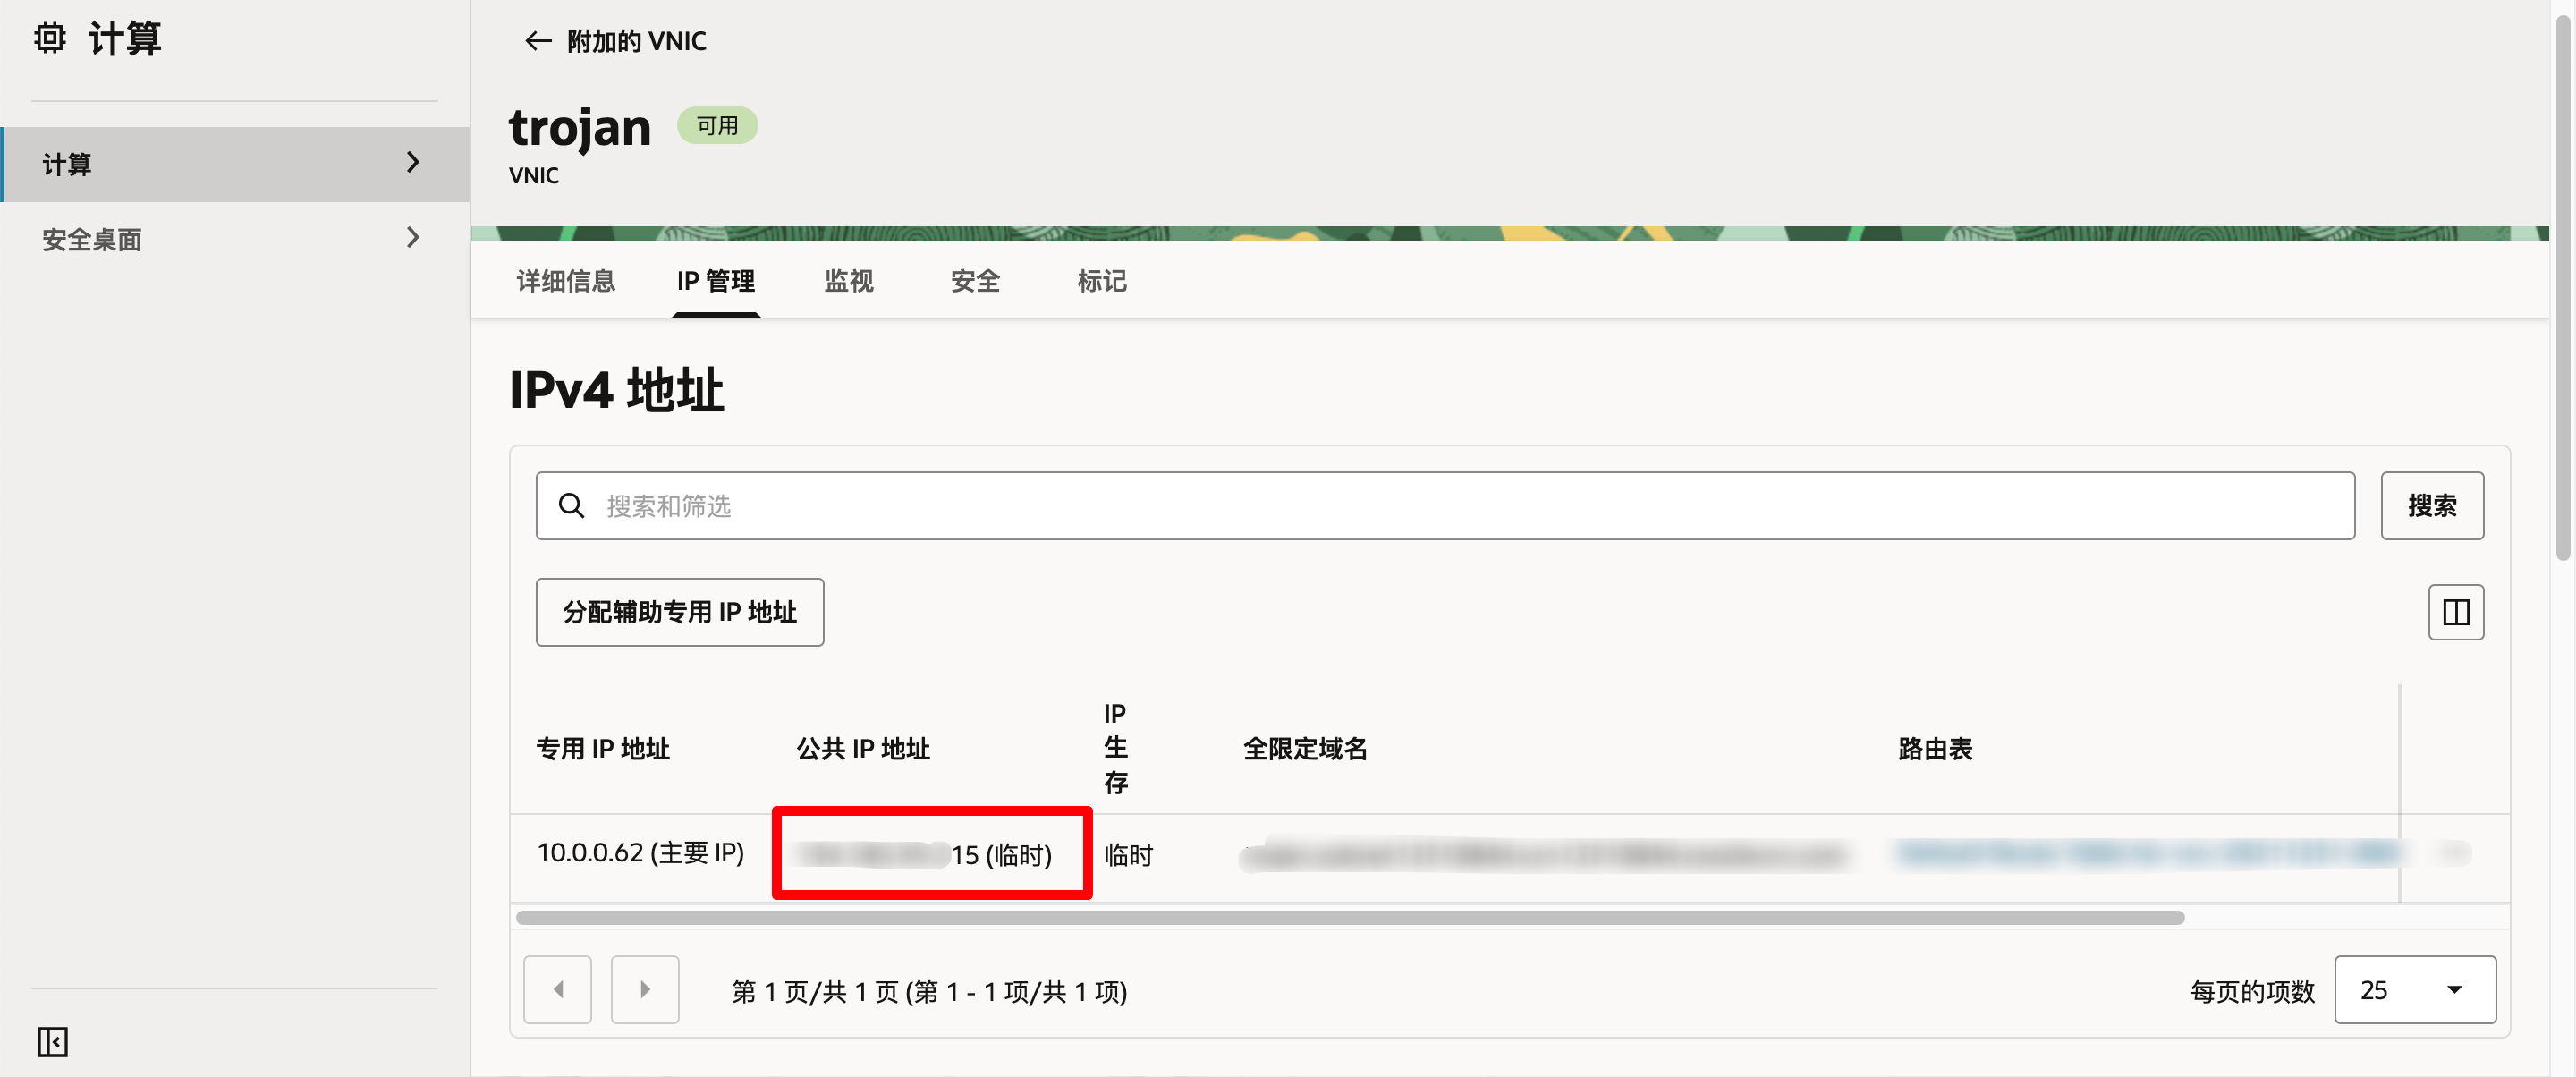Click the back arrow beside 附加的 VNIC

point(538,41)
